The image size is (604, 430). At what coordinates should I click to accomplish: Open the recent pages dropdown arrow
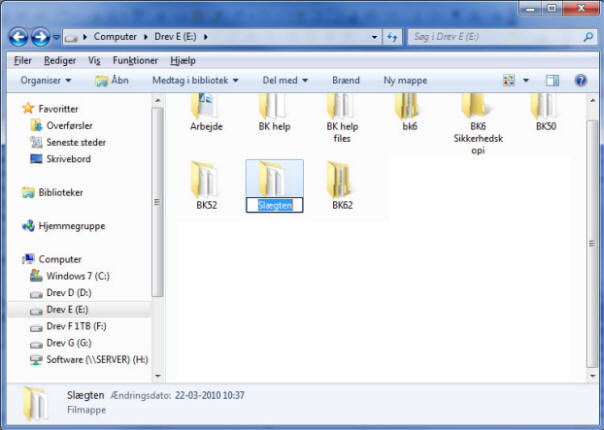(56, 37)
